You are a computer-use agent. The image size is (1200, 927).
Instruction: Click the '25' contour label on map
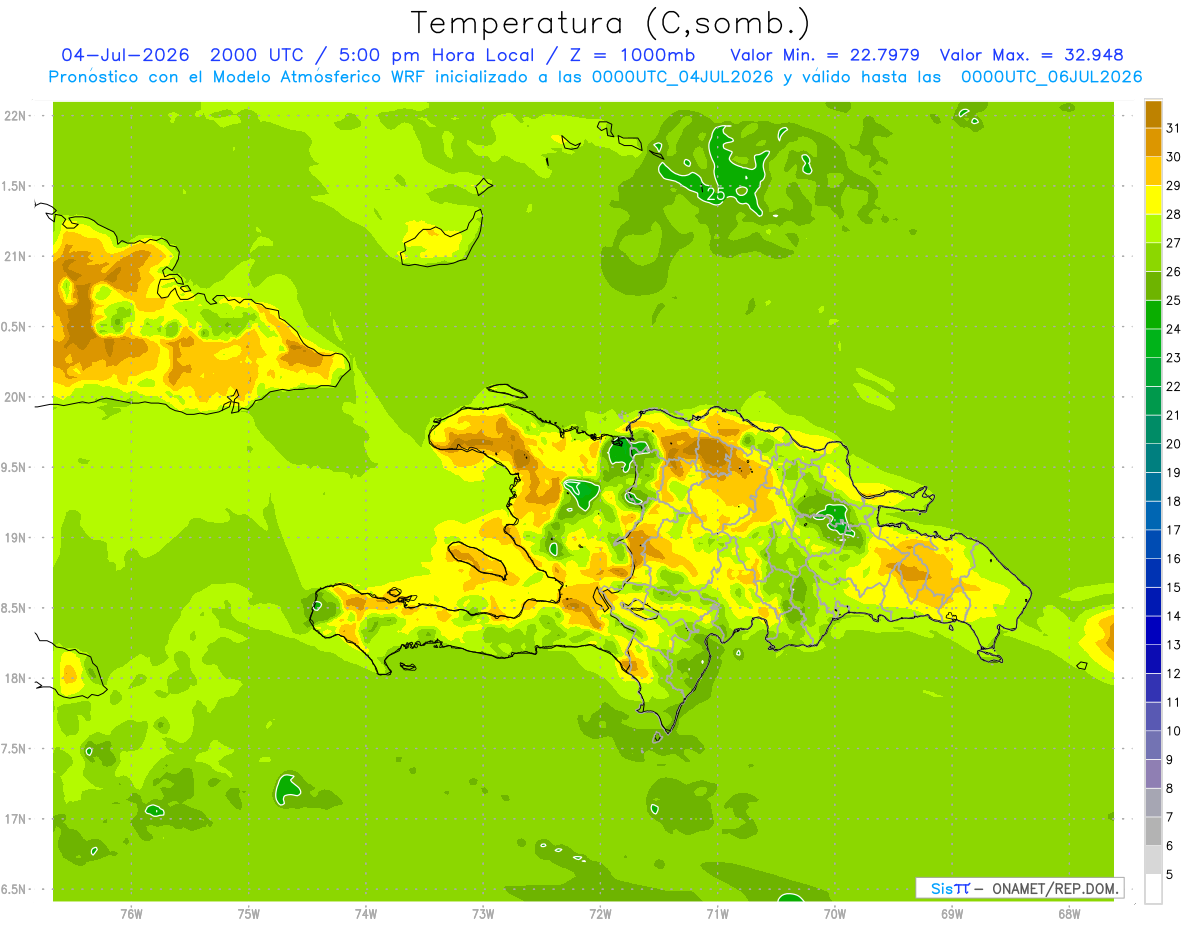click(716, 194)
